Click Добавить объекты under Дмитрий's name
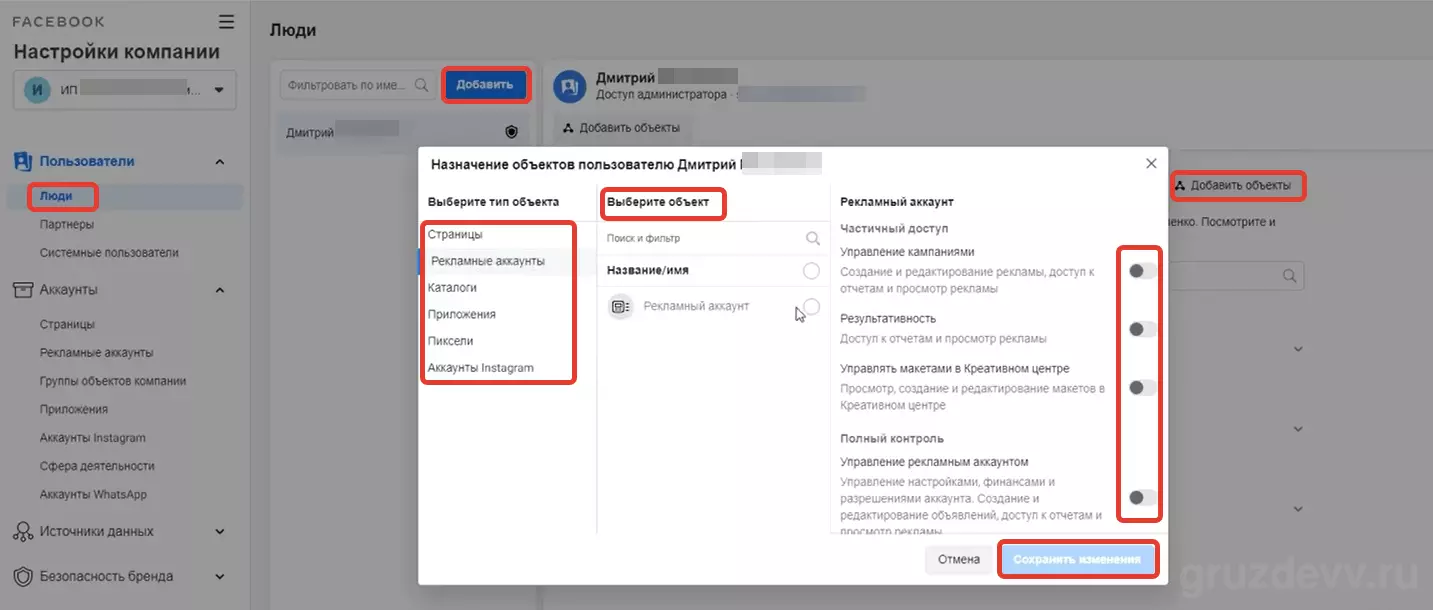Screen dimensions: 1433x610 (622, 128)
